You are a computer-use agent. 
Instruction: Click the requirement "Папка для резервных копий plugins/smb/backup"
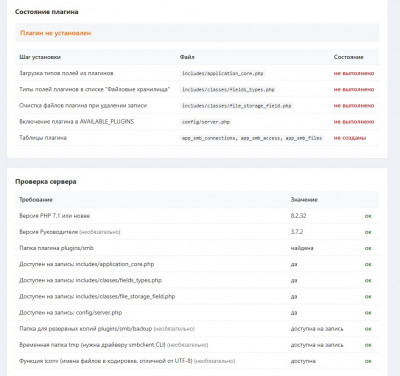click(x=86, y=329)
